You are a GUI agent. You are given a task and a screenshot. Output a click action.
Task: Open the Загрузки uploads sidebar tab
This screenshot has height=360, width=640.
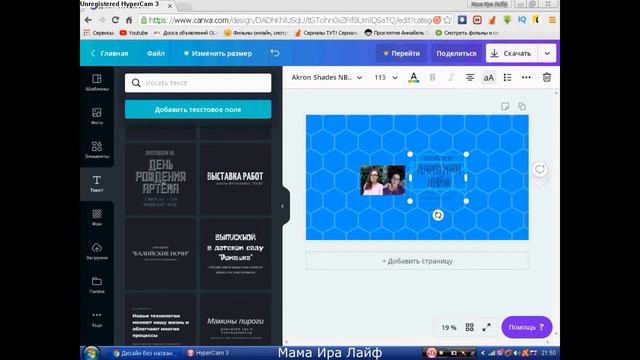coord(97,251)
